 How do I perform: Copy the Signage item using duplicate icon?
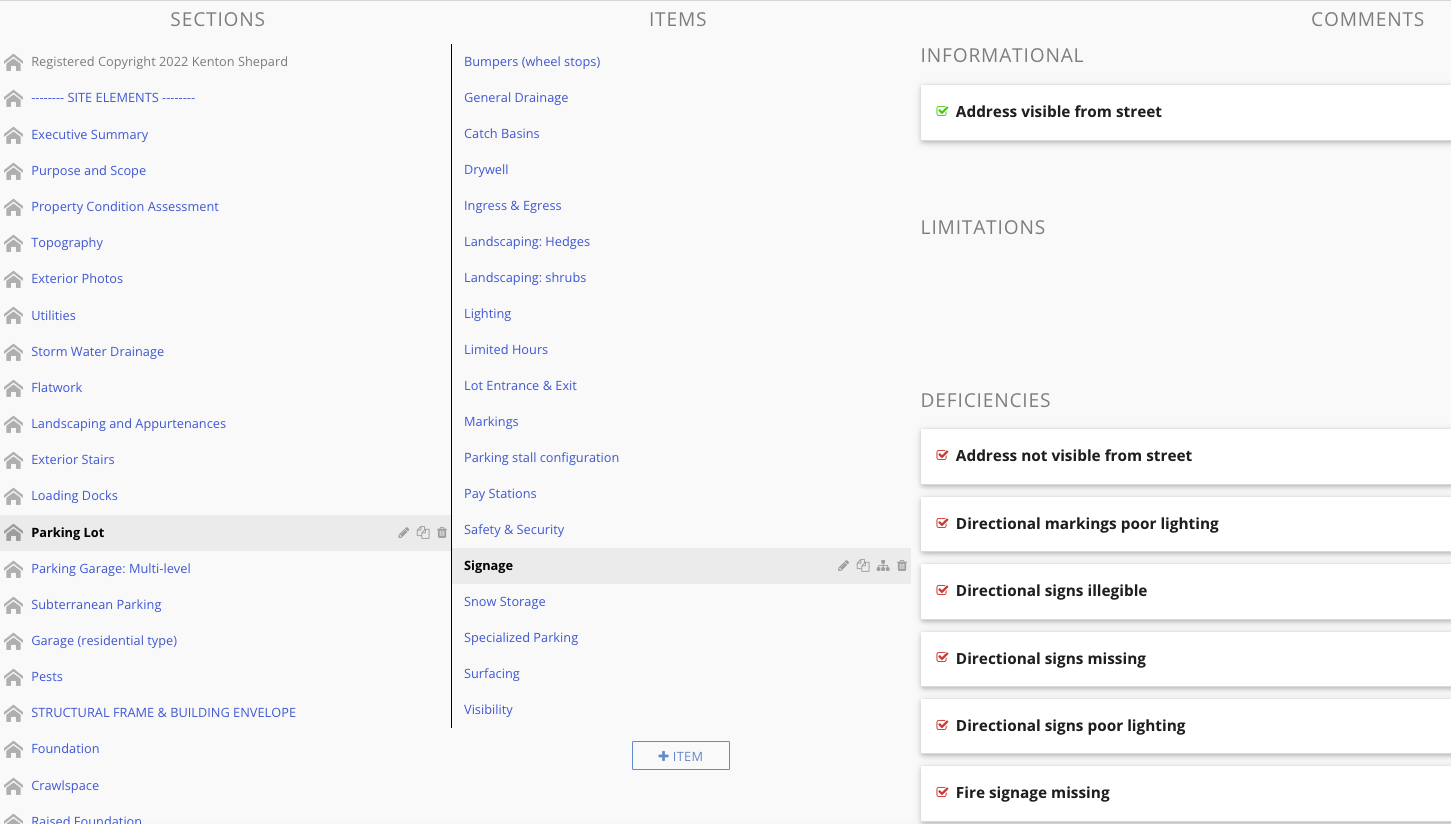click(x=863, y=566)
